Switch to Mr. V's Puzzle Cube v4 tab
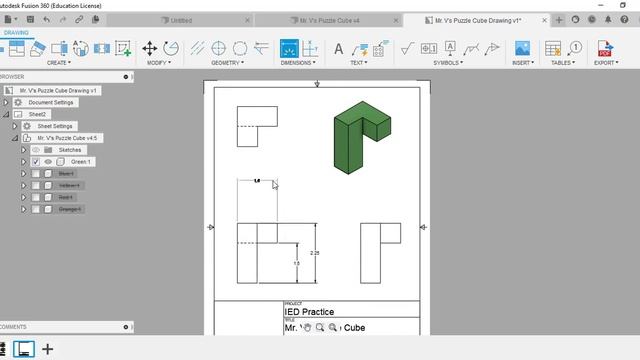This screenshot has height=360, width=640. pyautogui.click(x=329, y=20)
